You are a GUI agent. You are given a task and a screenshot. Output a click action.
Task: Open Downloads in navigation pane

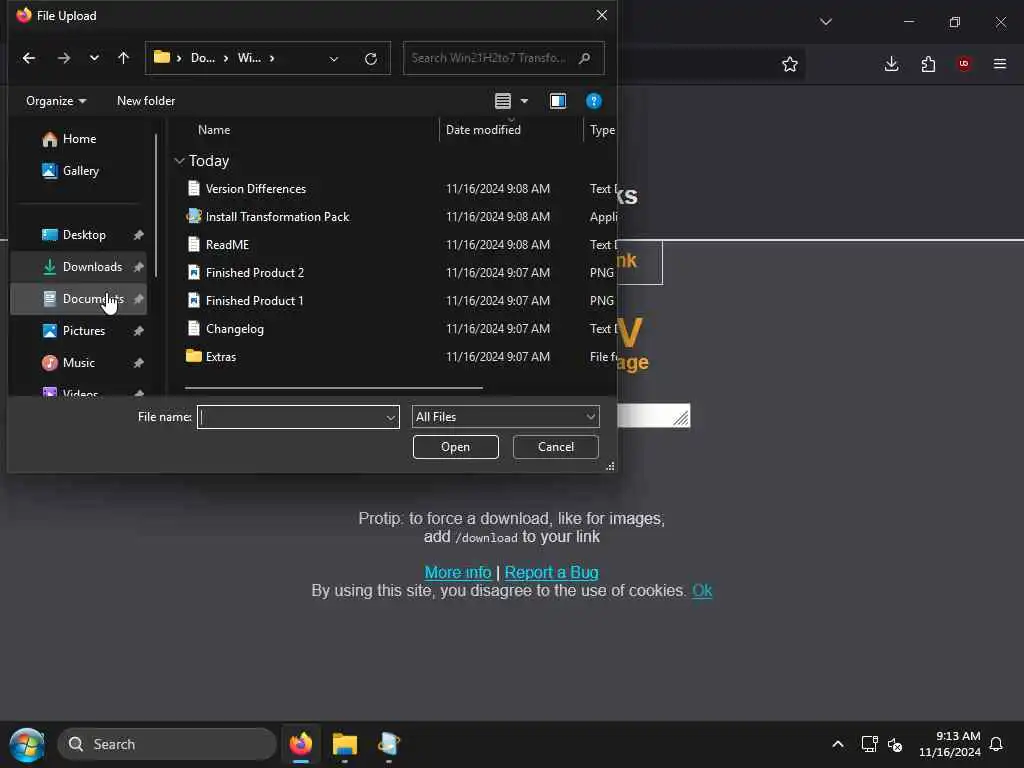[78, 266]
